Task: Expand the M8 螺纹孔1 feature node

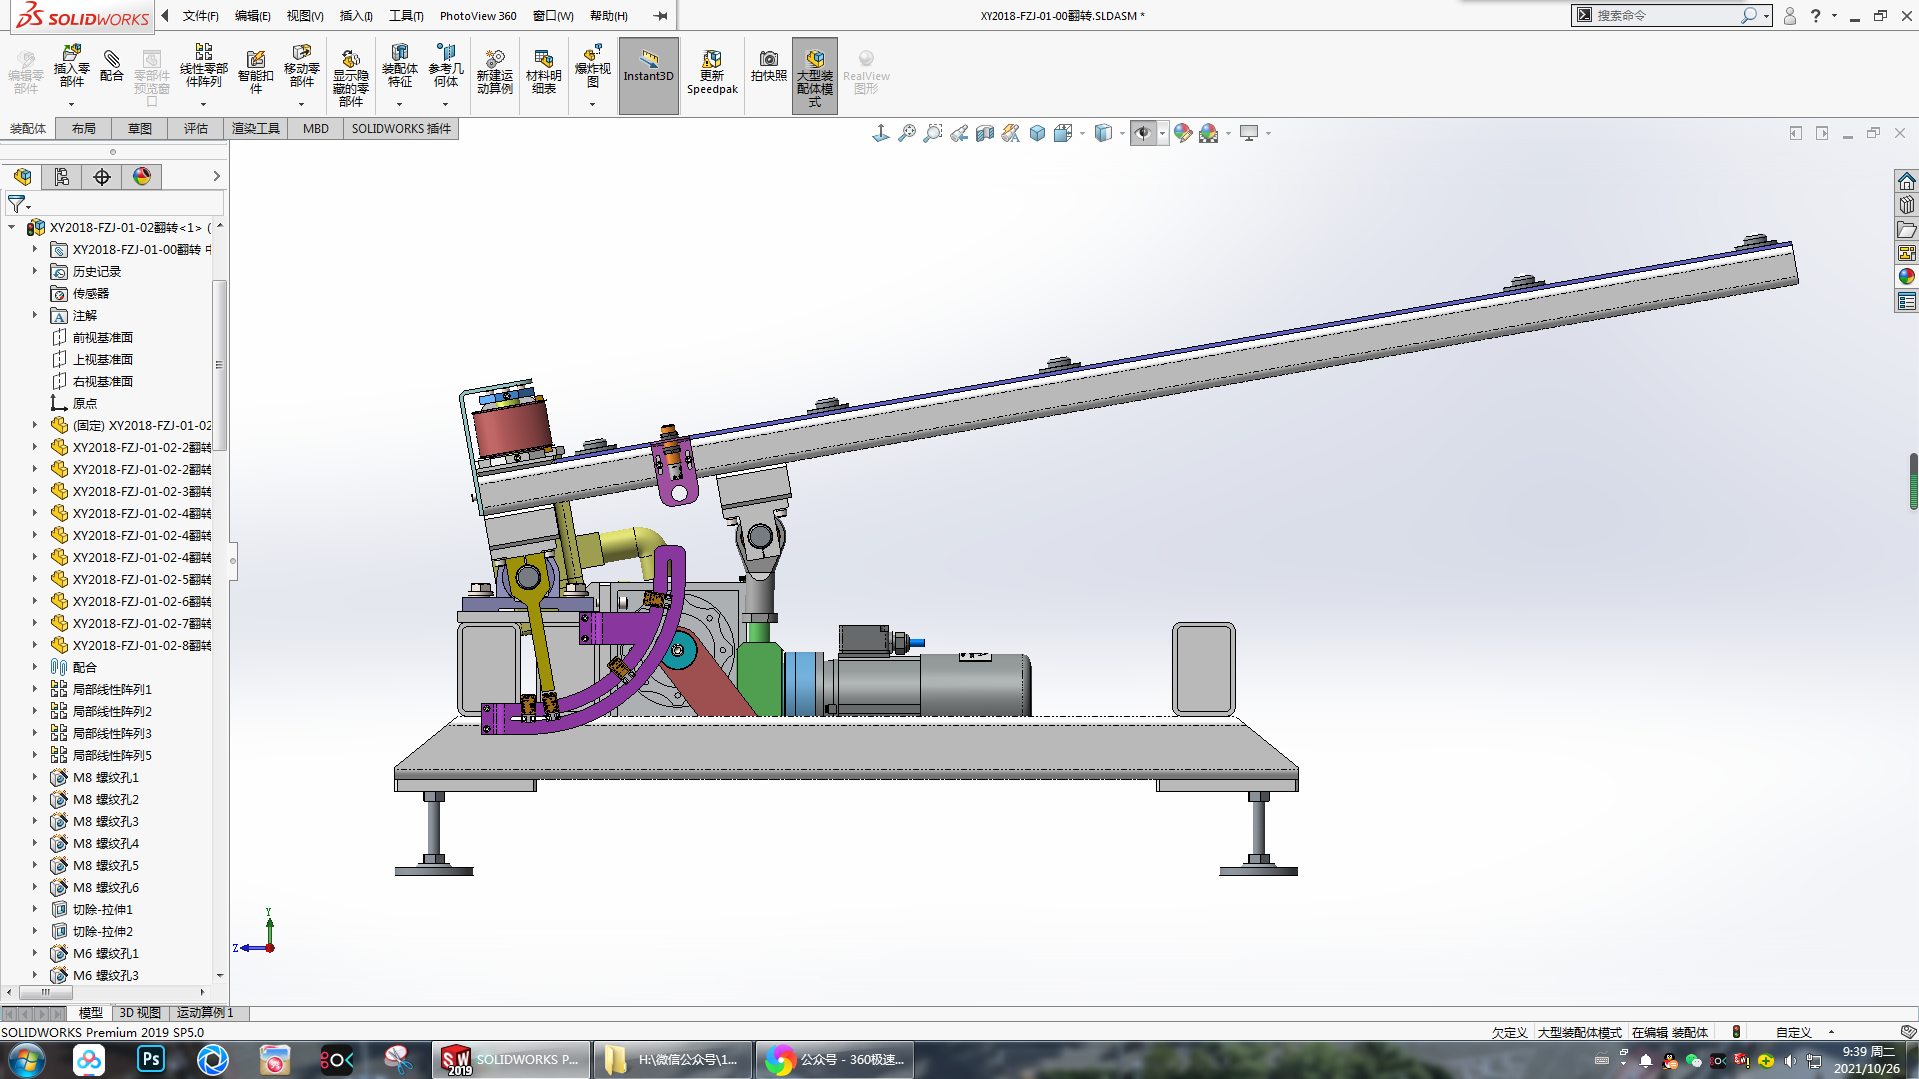Action: pos(34,777)
